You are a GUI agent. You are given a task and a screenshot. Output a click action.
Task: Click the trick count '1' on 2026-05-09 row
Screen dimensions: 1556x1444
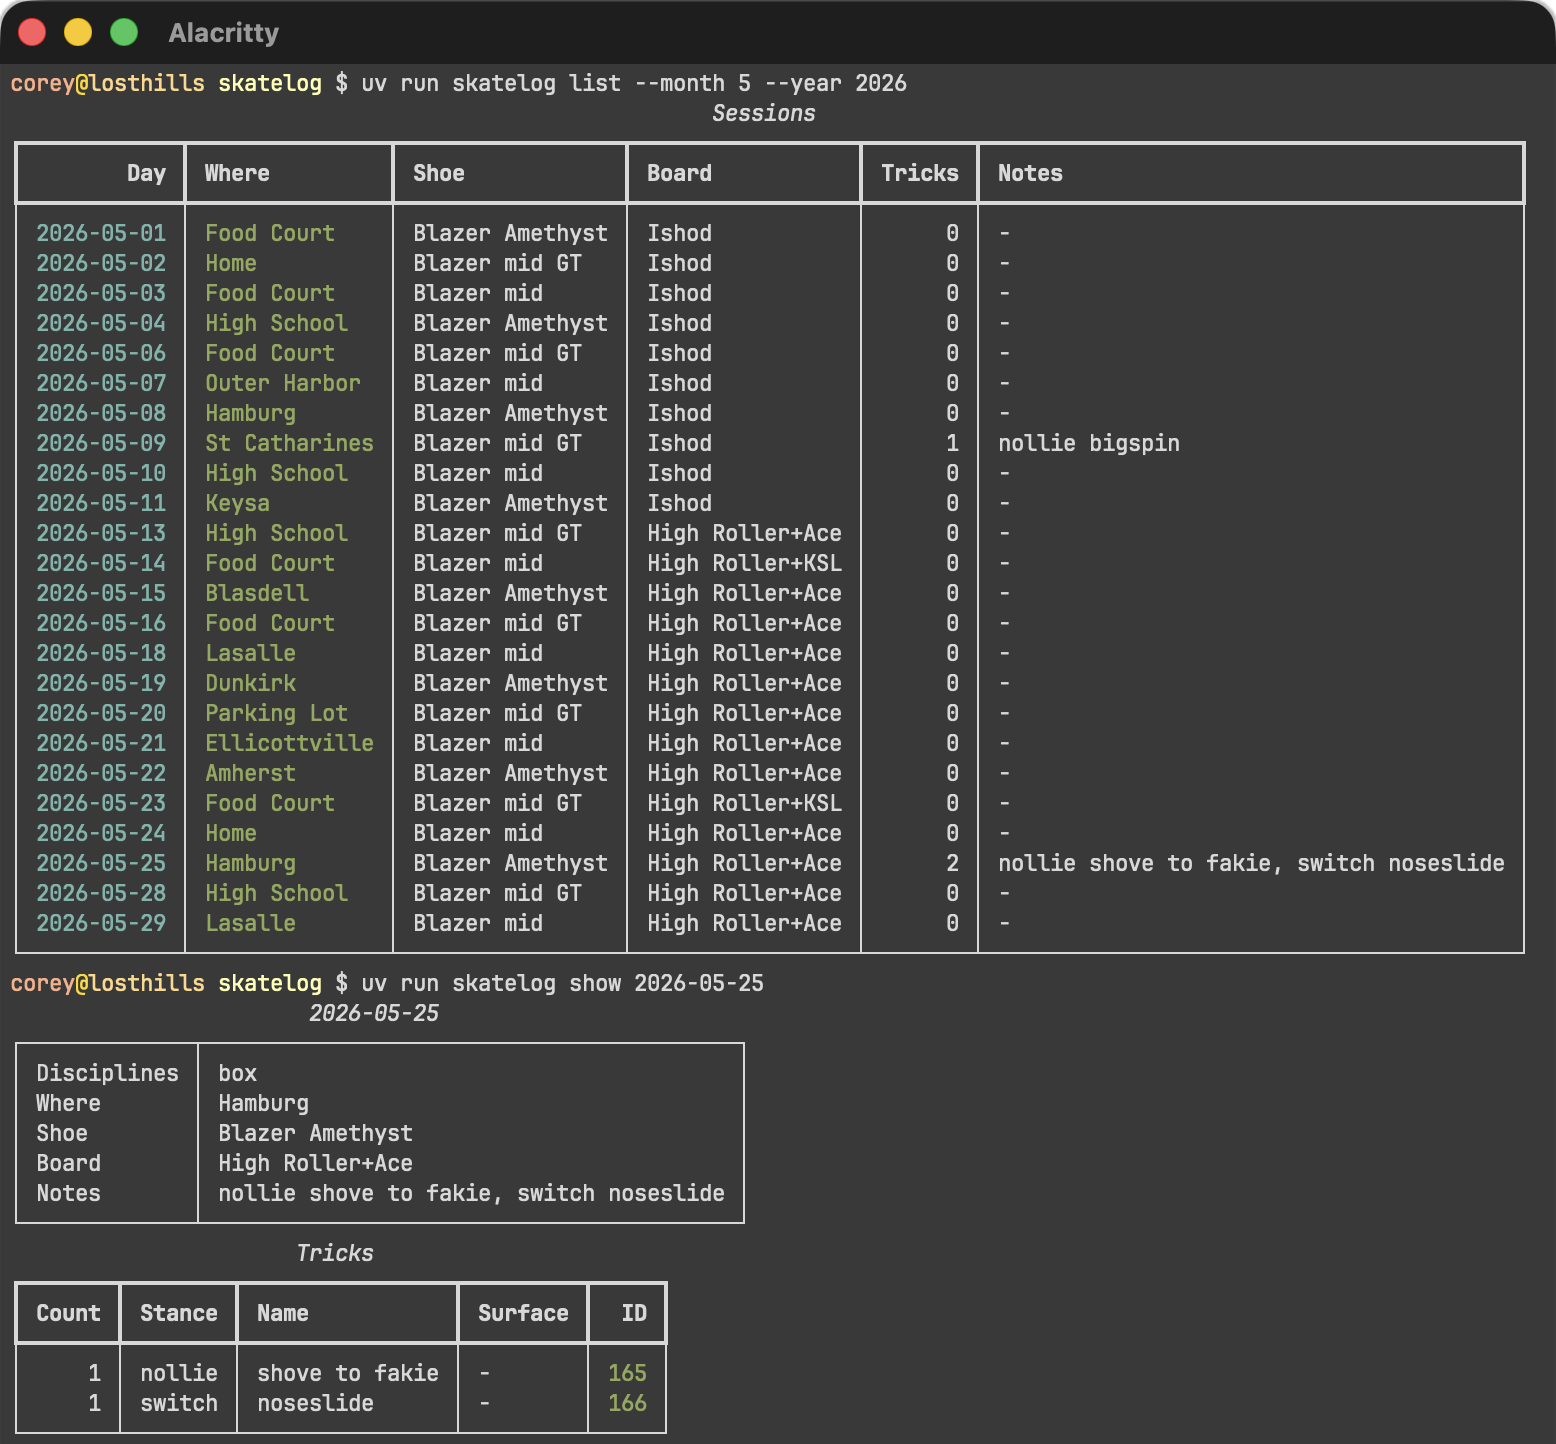[x=952, y=443]
